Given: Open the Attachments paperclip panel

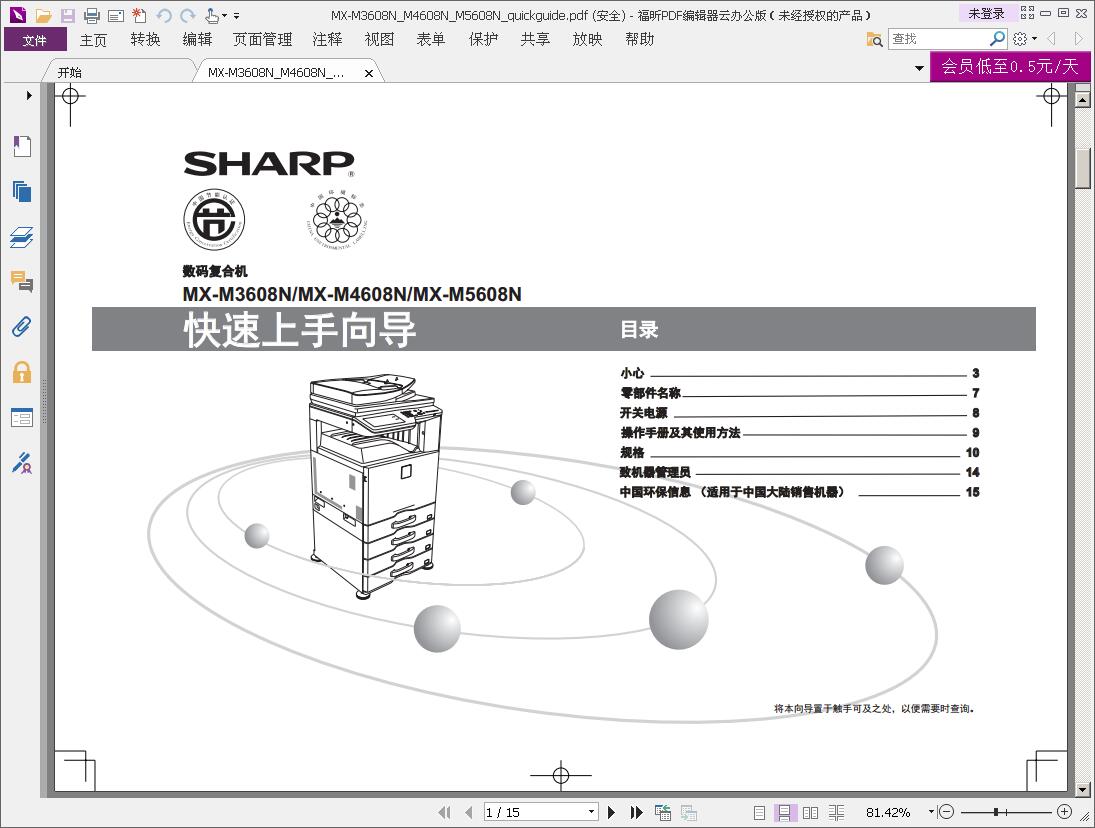Looking at the screenshot, I should click(x=22, y=327).
